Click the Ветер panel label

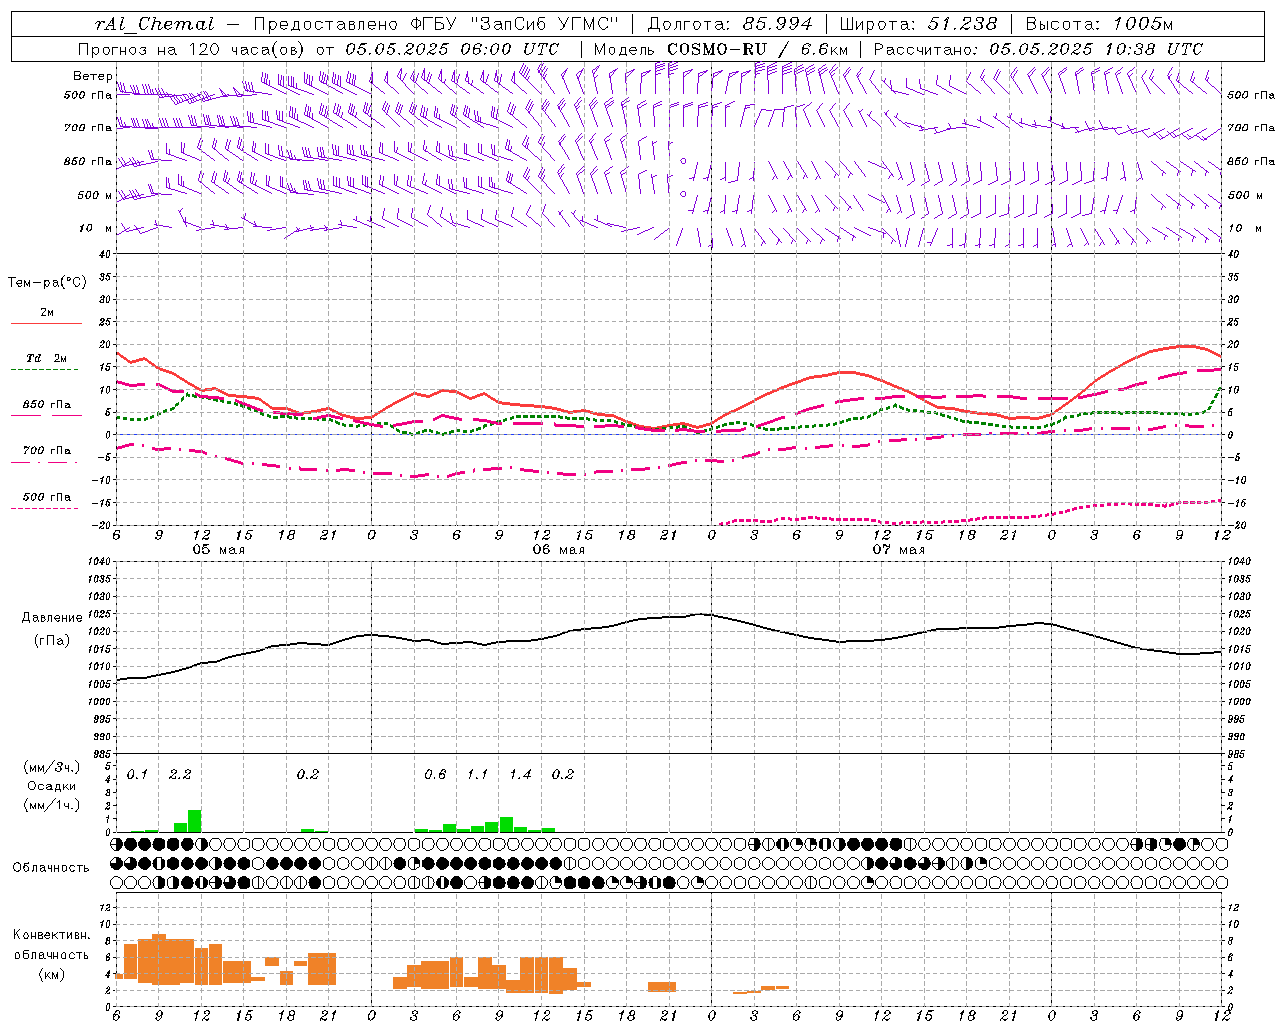92,76
